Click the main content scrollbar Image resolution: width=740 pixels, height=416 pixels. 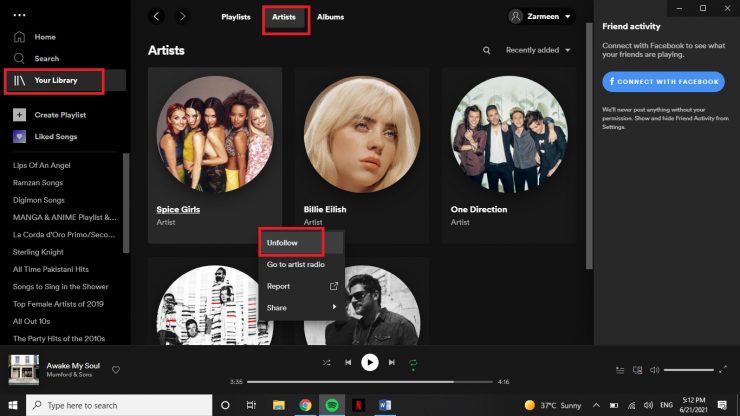pos(589,146)
